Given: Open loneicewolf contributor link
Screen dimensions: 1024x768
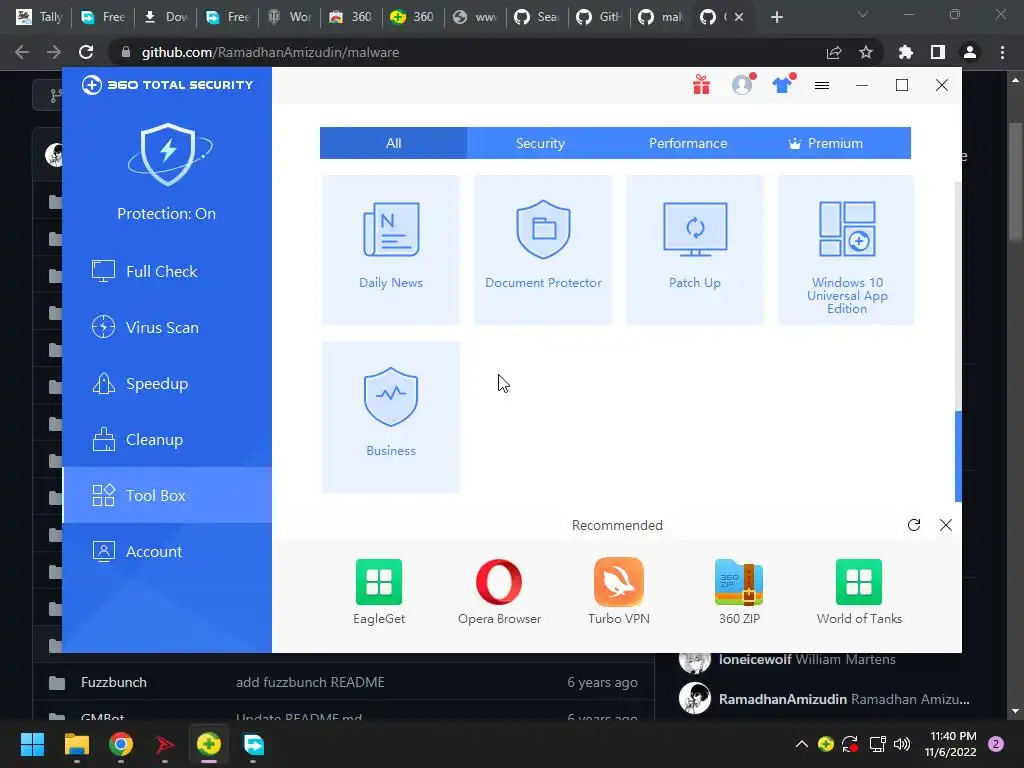Looking at the screenshot, I should (755, 660).
